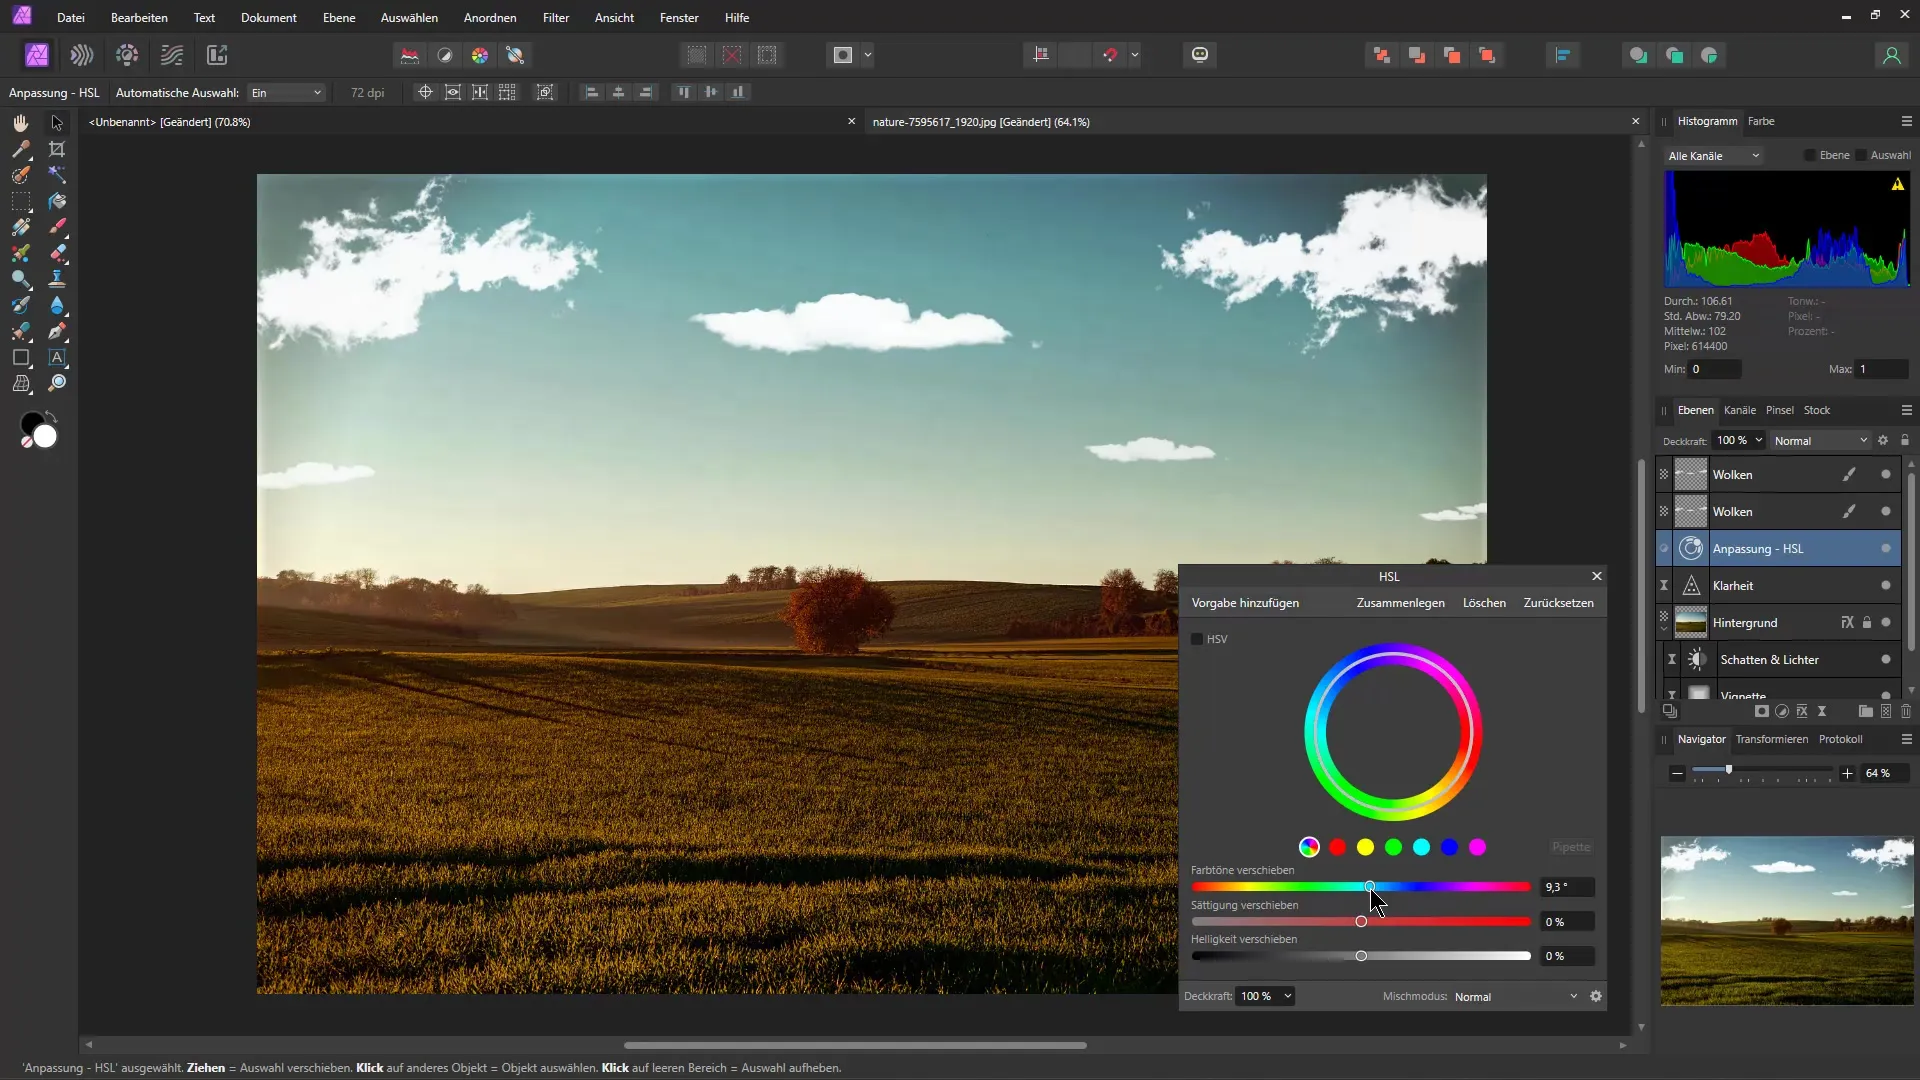1920x1080 pixels.
Task: Select the cyan color channel swatch
Action: point(1421,847)
